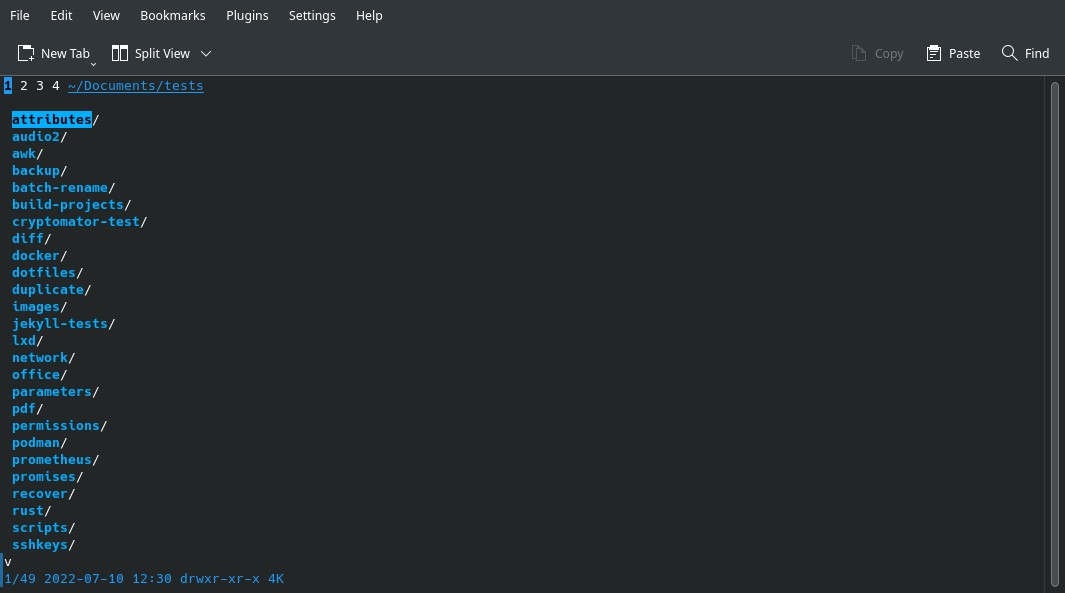The image size is (1065, 593).
Task: Select the permissions directory
Action: [x=56, y=425]
